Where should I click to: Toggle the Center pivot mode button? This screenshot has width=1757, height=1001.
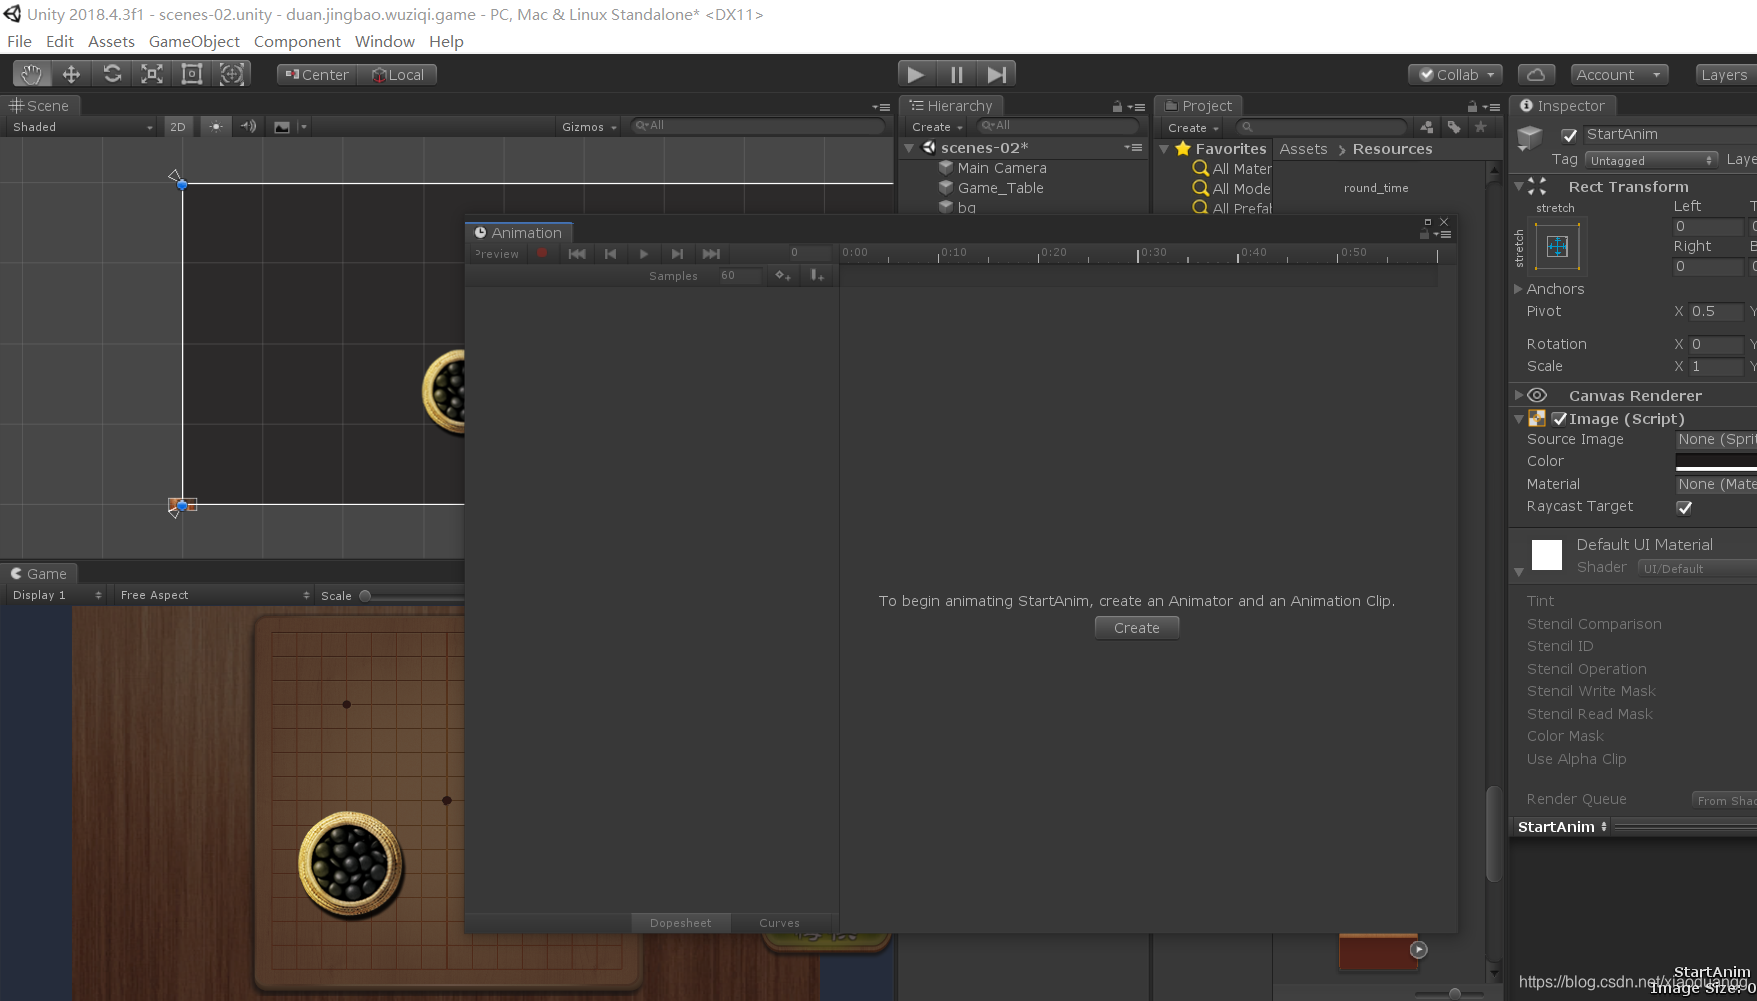[x=317, y=75]
